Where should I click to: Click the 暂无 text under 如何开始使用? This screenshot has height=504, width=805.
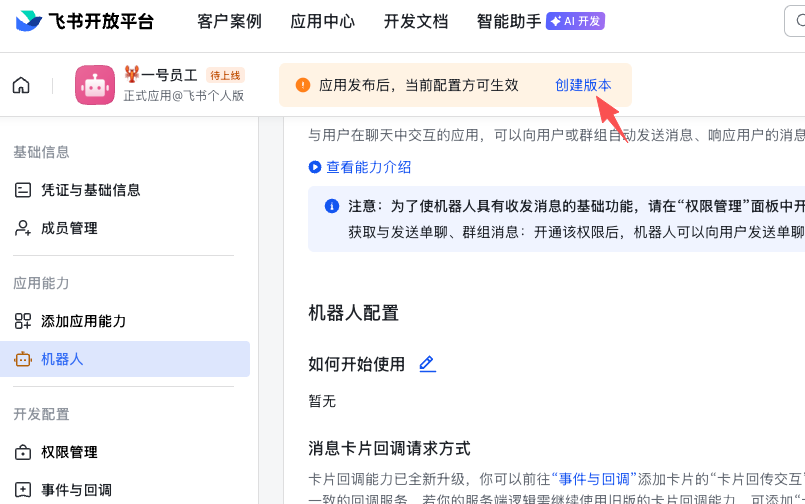click(x=322, y=401)
